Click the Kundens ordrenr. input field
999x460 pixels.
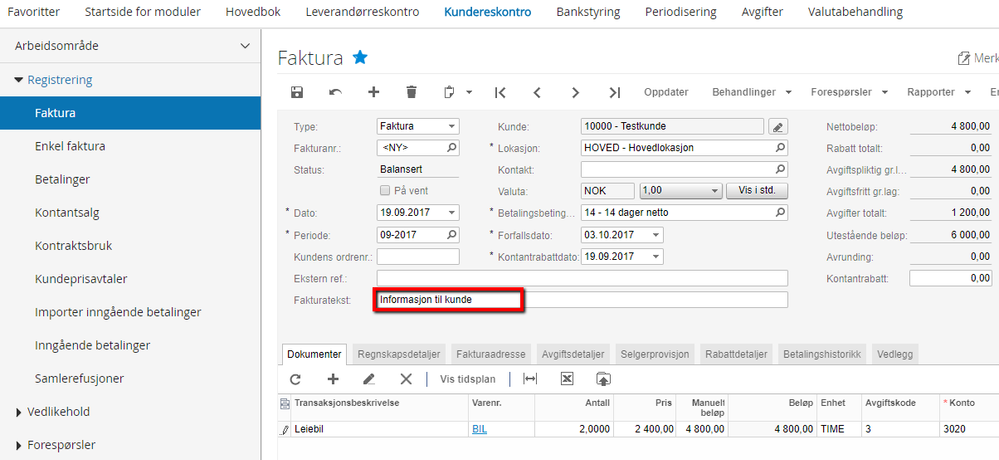pyautogui.click(x=418, y=257)
